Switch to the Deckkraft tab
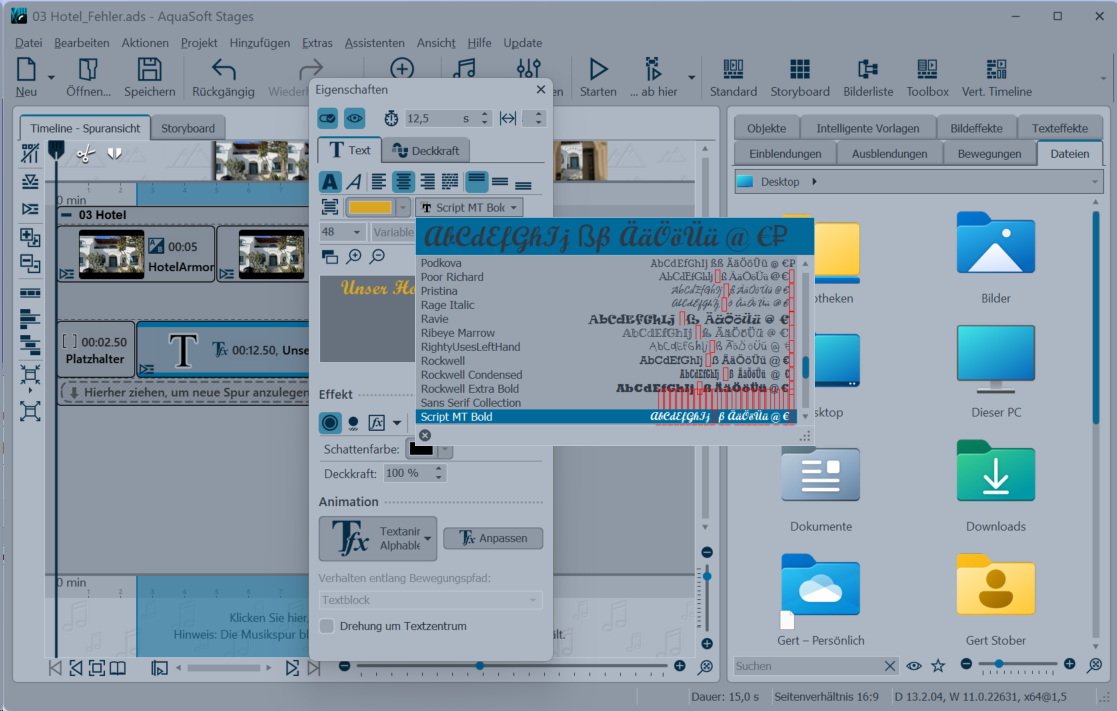This screenshot has height=711, width=1117. pyautogui.click(x=426, y=150)
